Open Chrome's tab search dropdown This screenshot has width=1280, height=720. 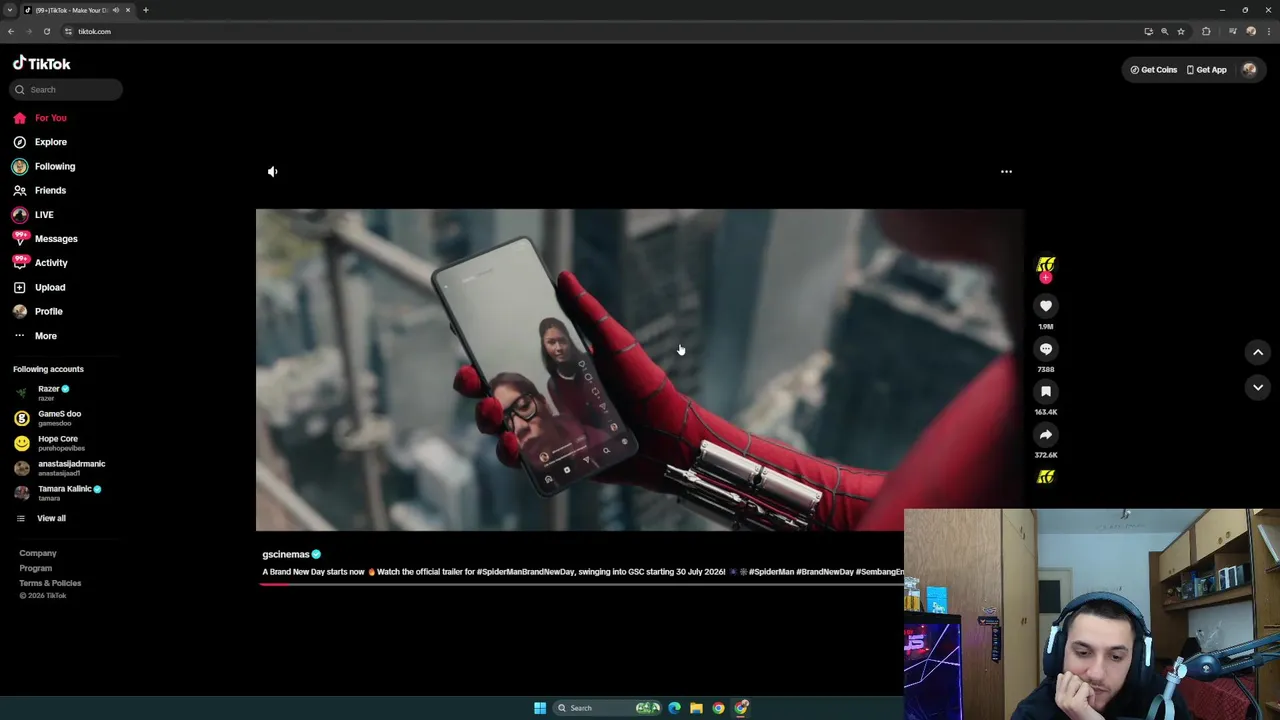coord(10,10)
